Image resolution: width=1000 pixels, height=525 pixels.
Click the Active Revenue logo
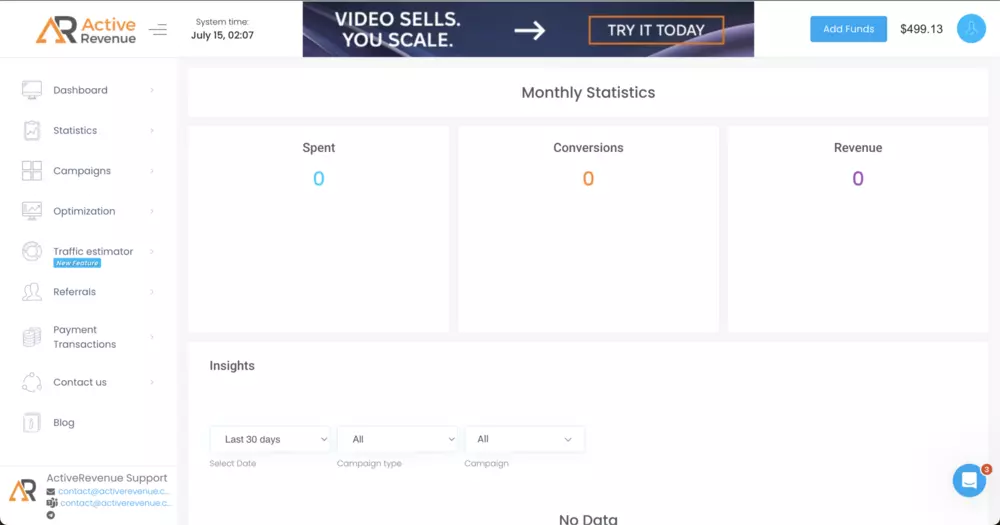pyautogui.click(x=85, y=30)
